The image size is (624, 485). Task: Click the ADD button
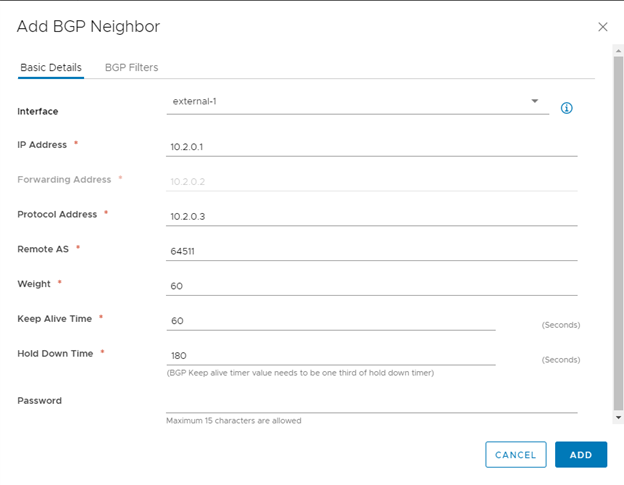[x=581, y=454]
